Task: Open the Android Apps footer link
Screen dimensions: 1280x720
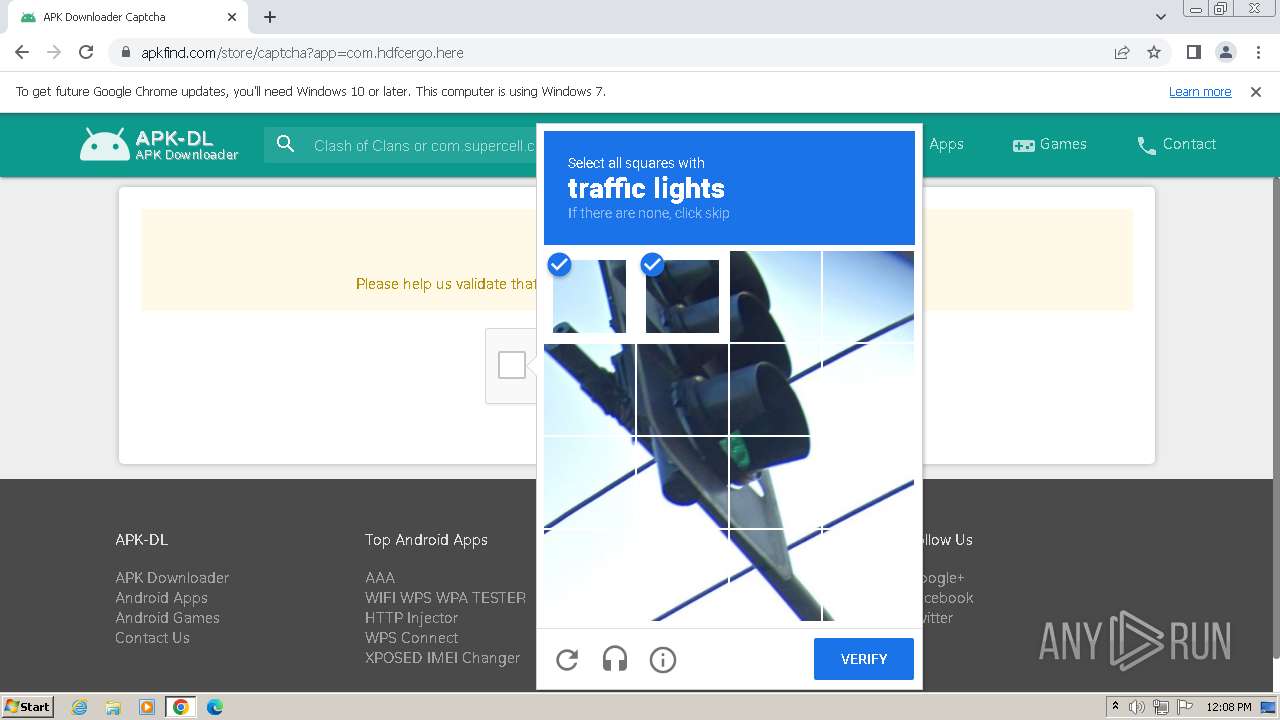Action: point(161,598)
